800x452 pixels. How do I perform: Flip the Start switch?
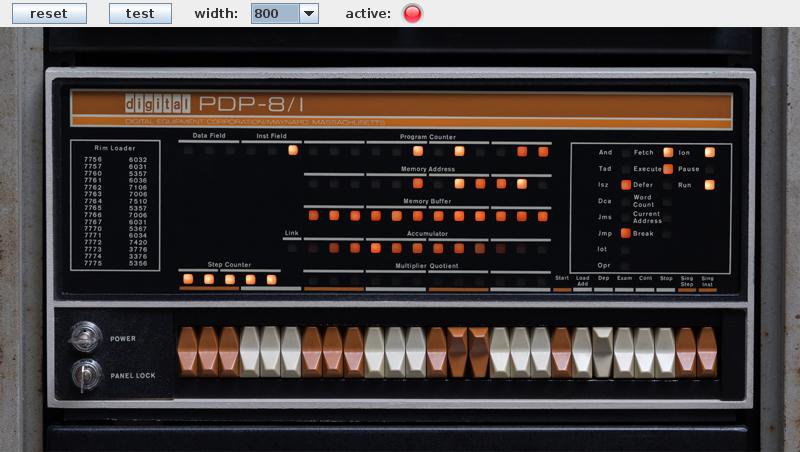click(561, 352)
